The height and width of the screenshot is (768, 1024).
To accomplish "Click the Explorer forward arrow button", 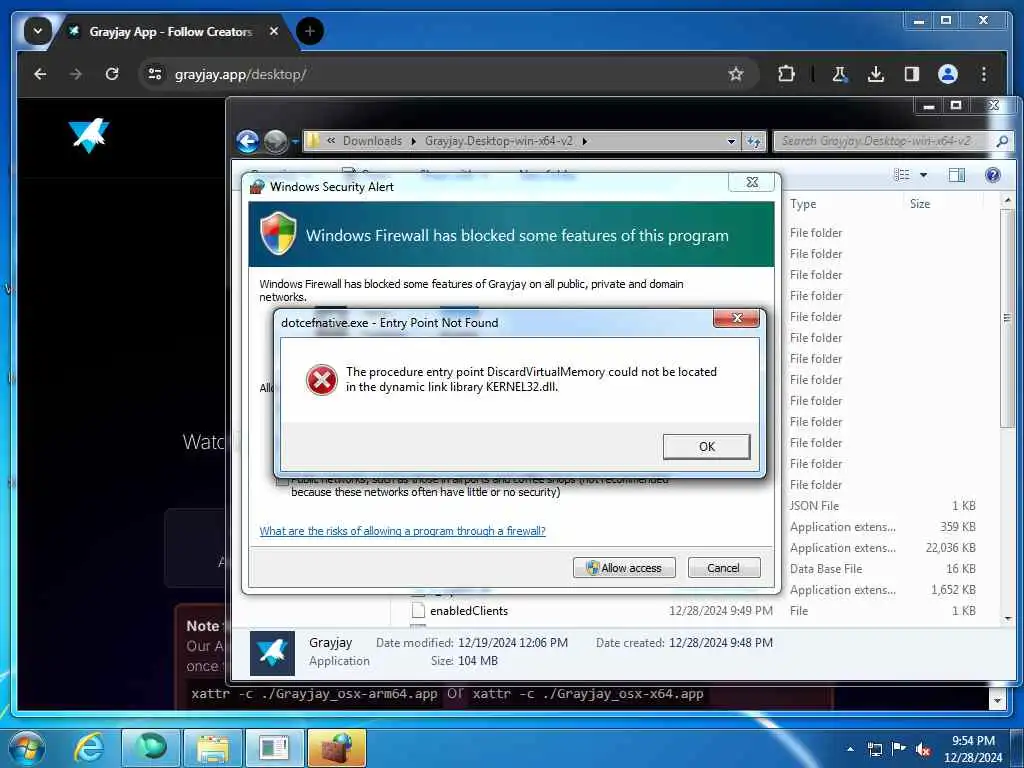I will tap(276, 141).
